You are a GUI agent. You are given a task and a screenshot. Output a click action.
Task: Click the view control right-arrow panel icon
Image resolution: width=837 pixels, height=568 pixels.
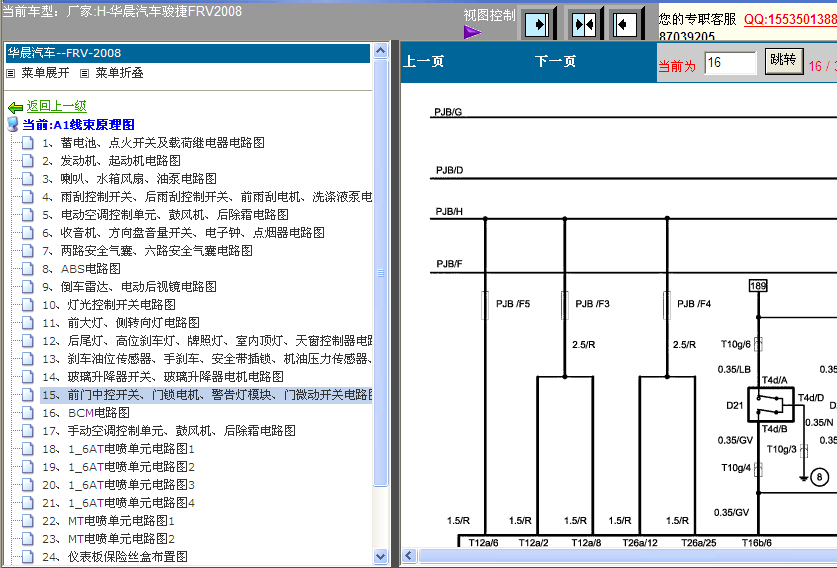(x=538, y=24)
